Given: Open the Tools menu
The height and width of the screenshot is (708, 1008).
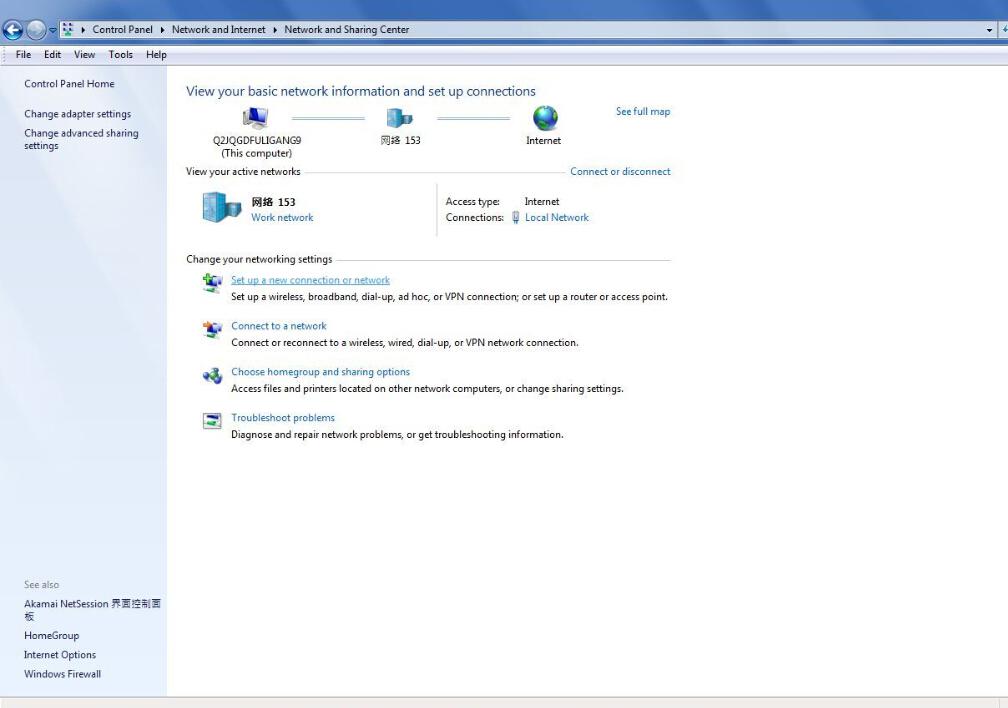Looking at the screenshot, I should coord(120,55).
